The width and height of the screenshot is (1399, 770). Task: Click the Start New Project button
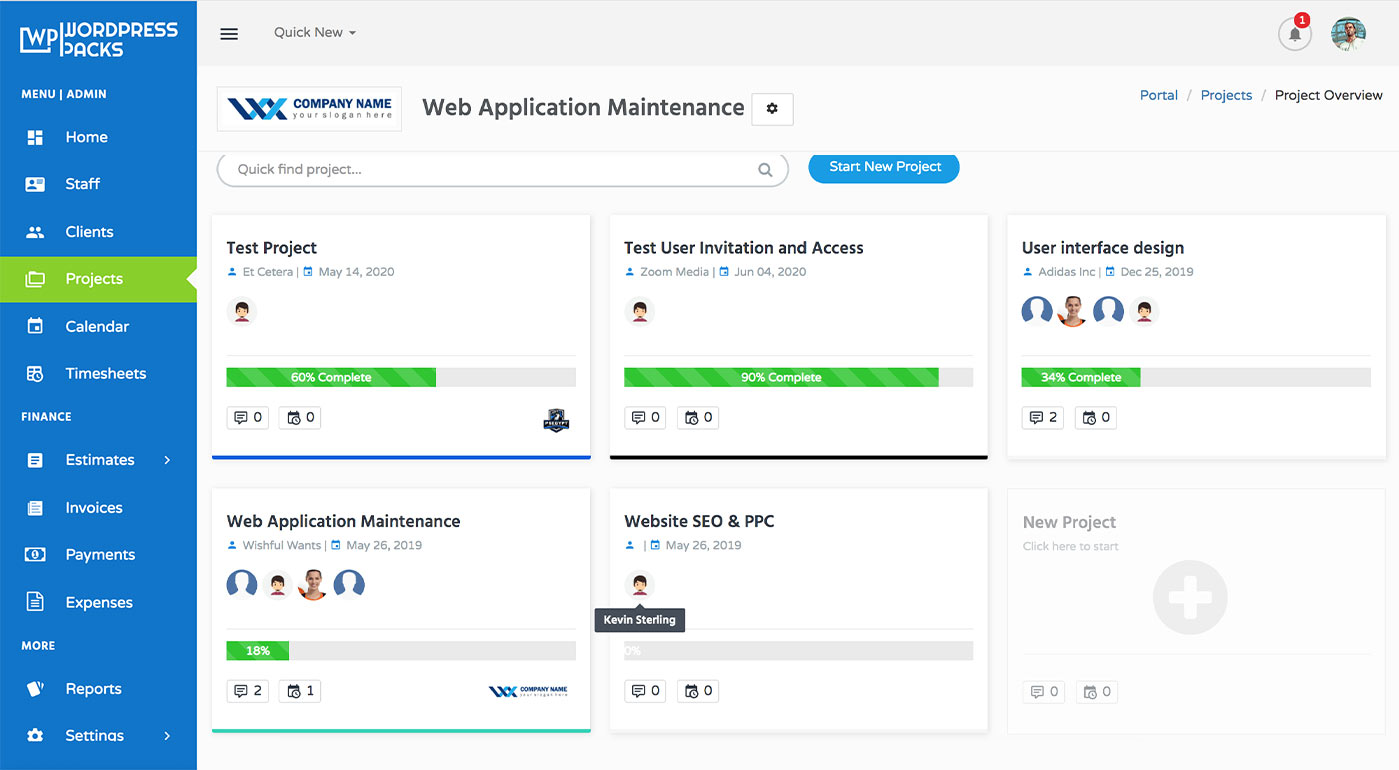[x=884, y=167]
